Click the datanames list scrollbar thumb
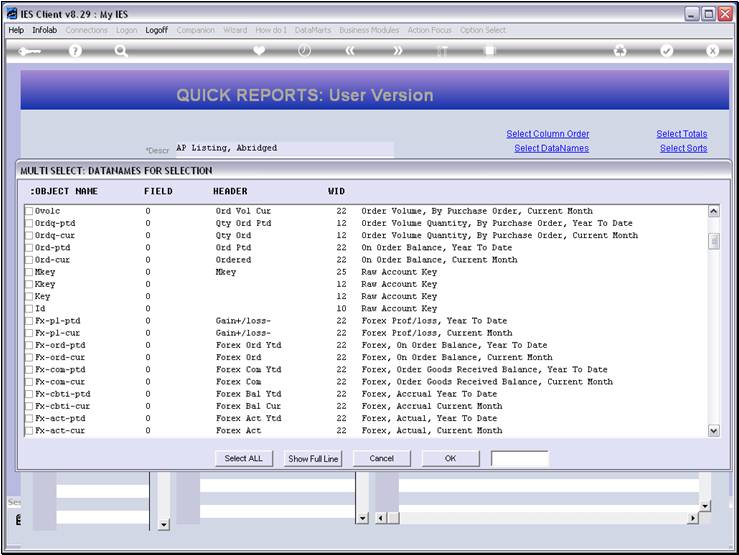The width and height of the screenshot is (739, 555). click(714, 241)
